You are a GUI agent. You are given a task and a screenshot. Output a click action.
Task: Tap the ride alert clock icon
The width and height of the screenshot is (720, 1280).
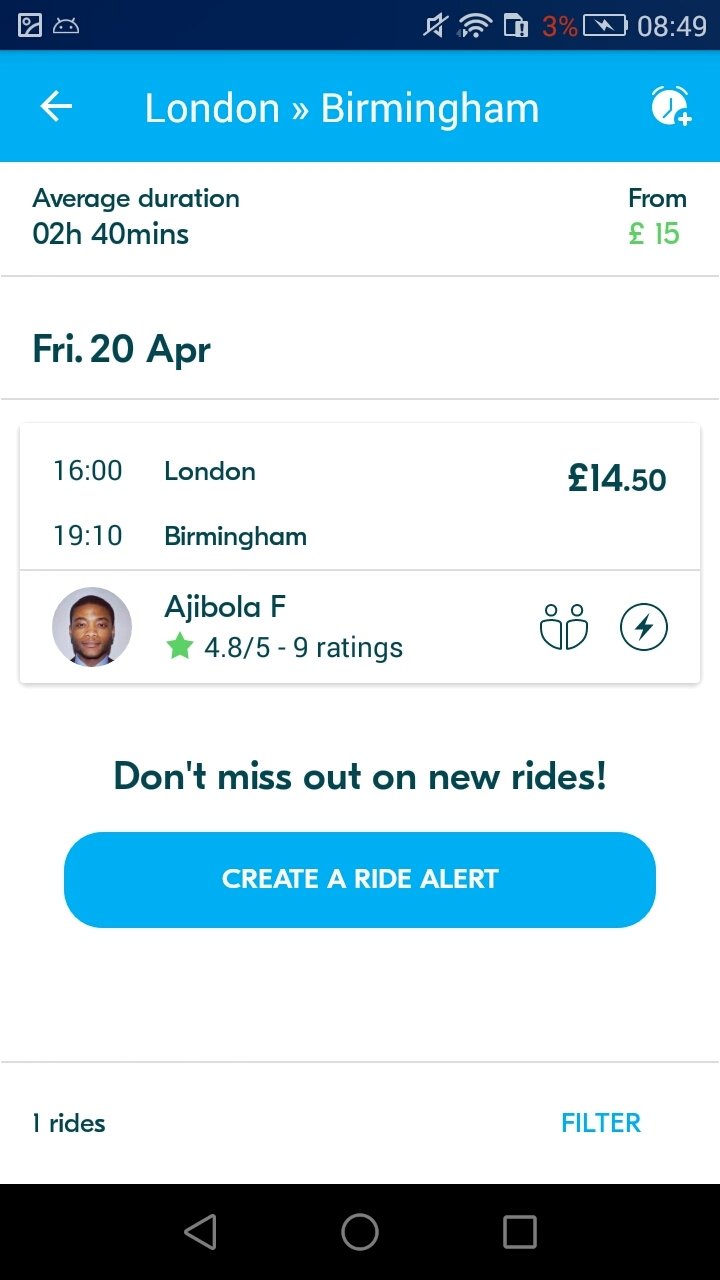coord(670,106)
